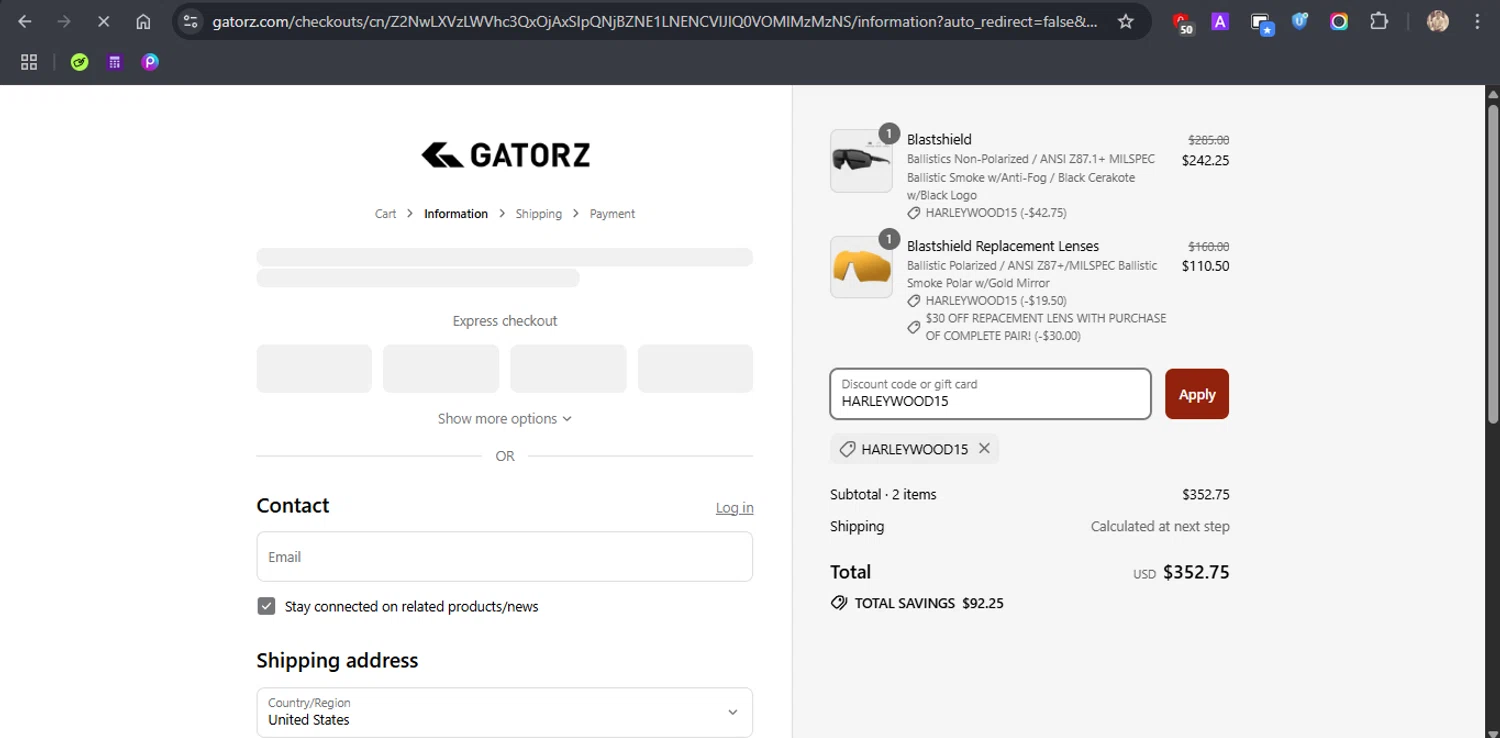
Task: Click the TOTAL SAVINGS $92.25 text
Action: 929,603
